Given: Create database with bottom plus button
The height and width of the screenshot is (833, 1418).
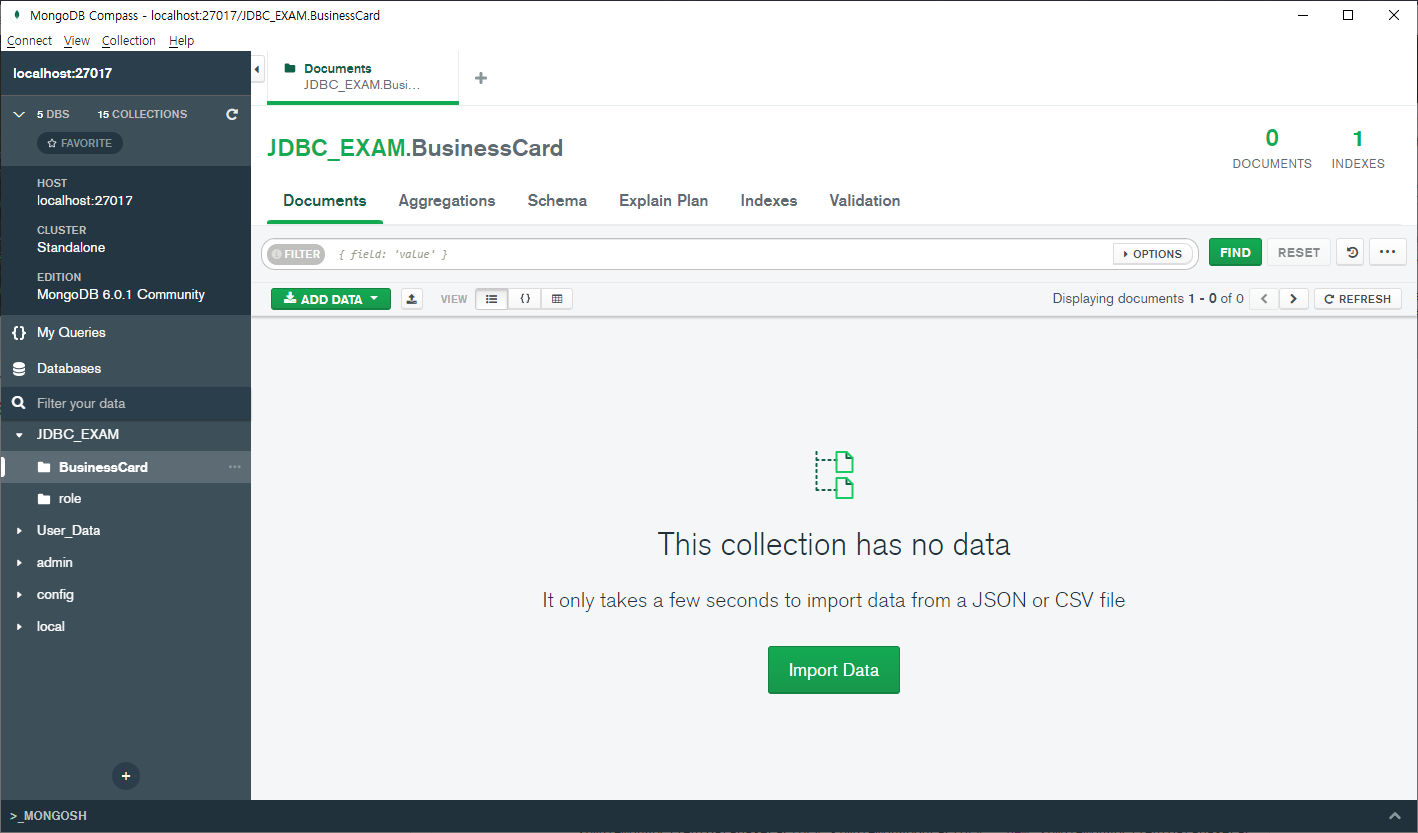Looking at the screenshot, I should [x=126, y=776].
